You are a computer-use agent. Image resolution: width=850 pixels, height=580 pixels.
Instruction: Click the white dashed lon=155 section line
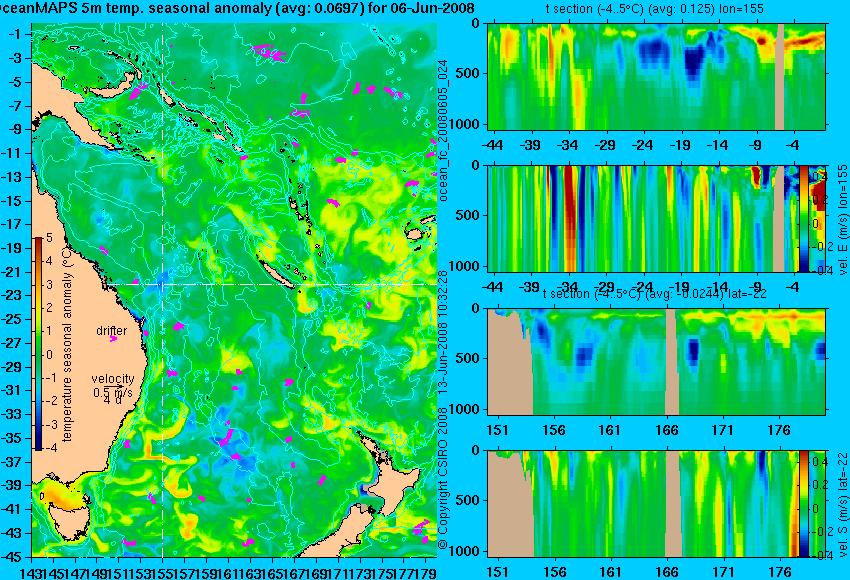coord(163,290)
